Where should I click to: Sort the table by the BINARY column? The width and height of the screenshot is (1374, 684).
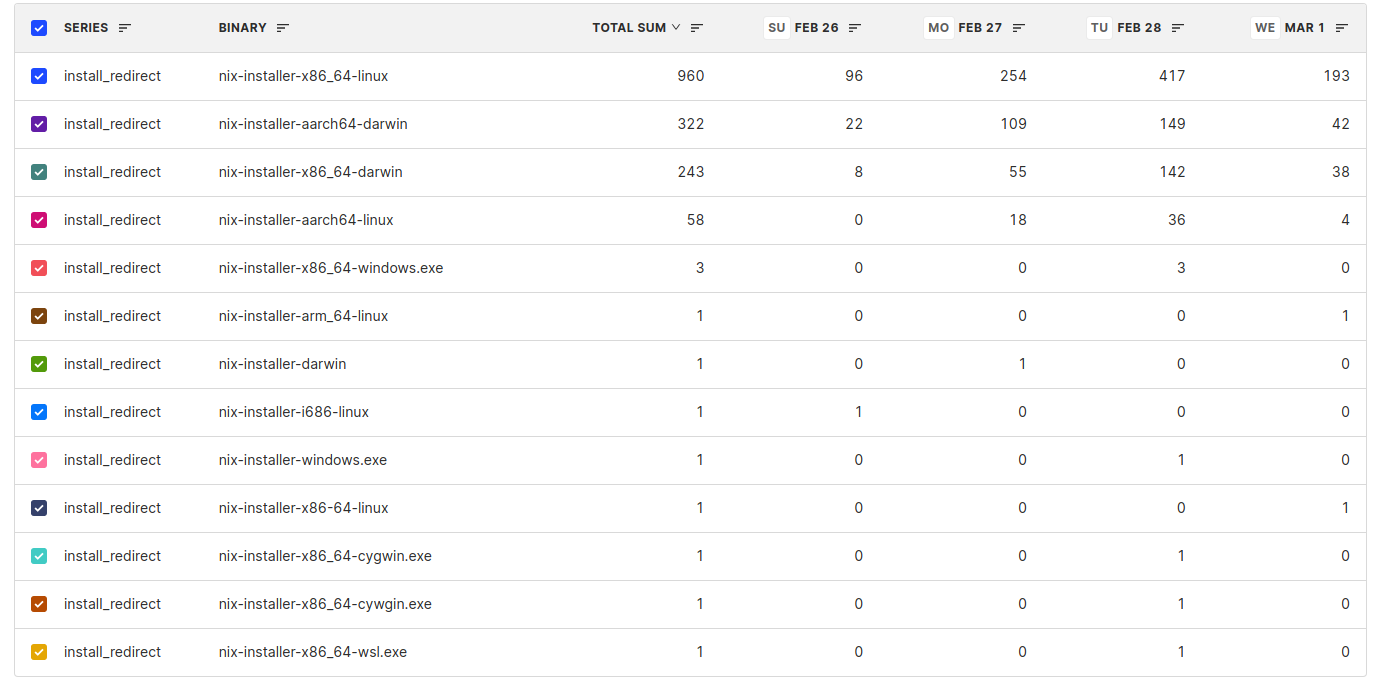coord(243,28)
